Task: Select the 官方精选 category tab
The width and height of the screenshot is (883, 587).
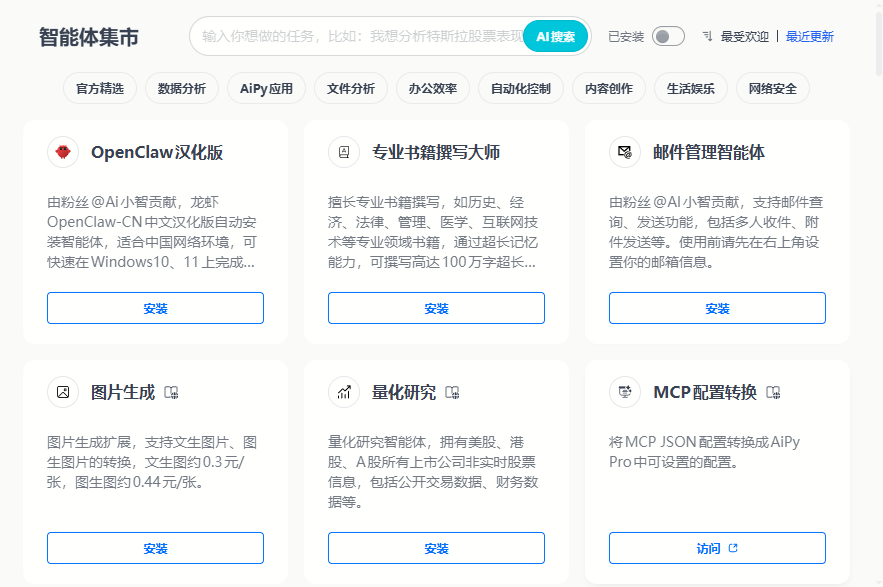Action: click(100, 88)
